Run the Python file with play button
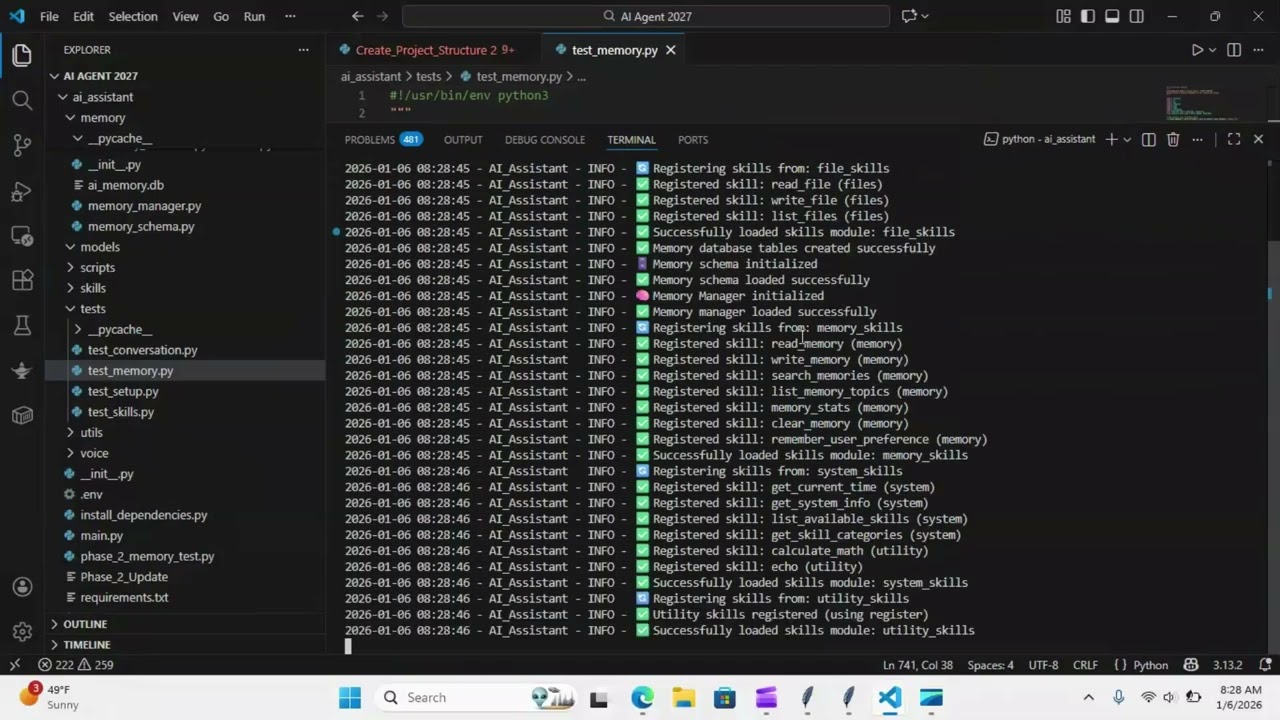Image resolution: width=1280 pixels, height=720 pixels. [1197, 50]
